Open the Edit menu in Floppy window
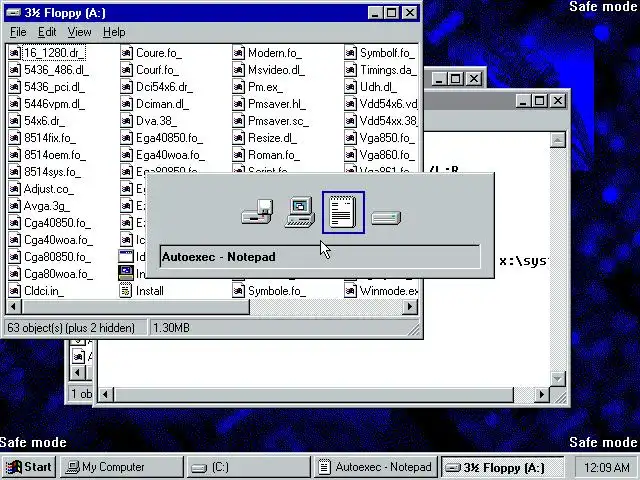Screen dimensions: 640x480 click(47, 32)
